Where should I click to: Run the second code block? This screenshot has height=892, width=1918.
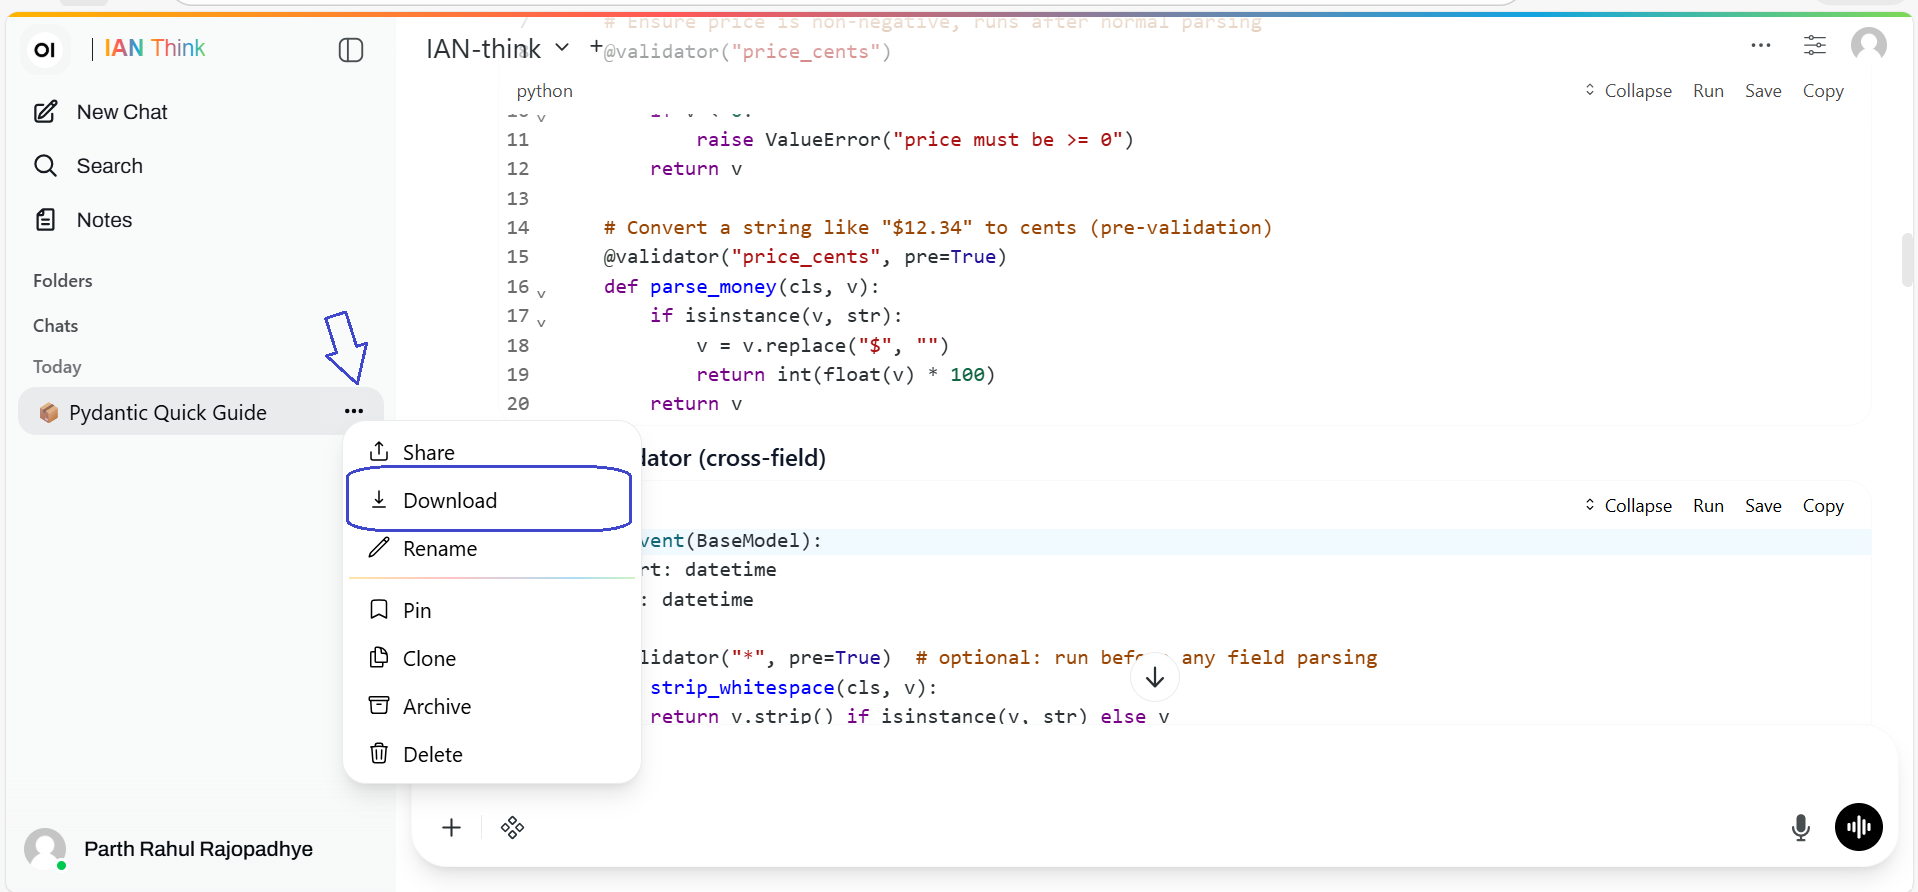(1708, 506)
